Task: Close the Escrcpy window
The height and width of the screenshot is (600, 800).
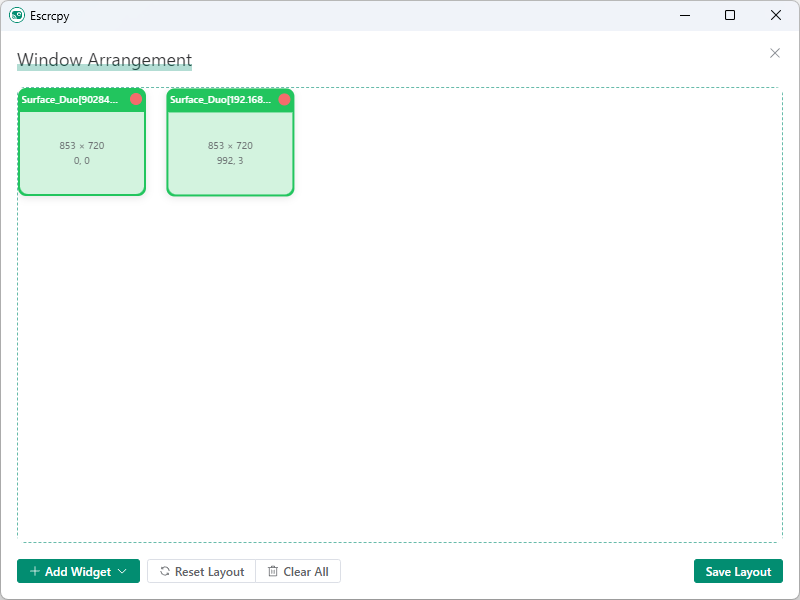Action: (776, 15)
